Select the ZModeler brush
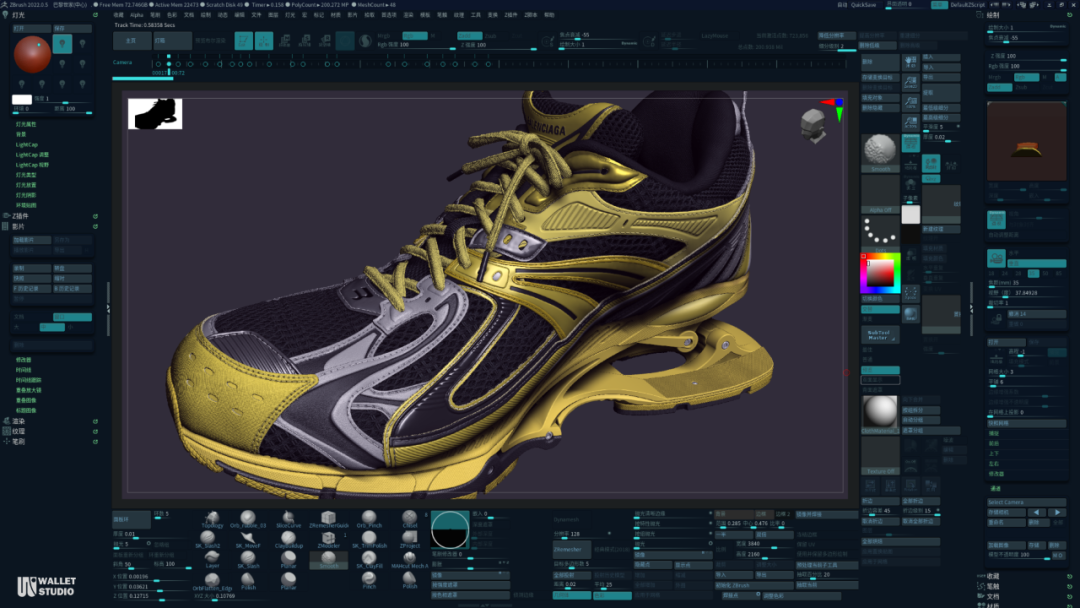Viewport: 1080px width, 608px height. [x=329, y=539]
